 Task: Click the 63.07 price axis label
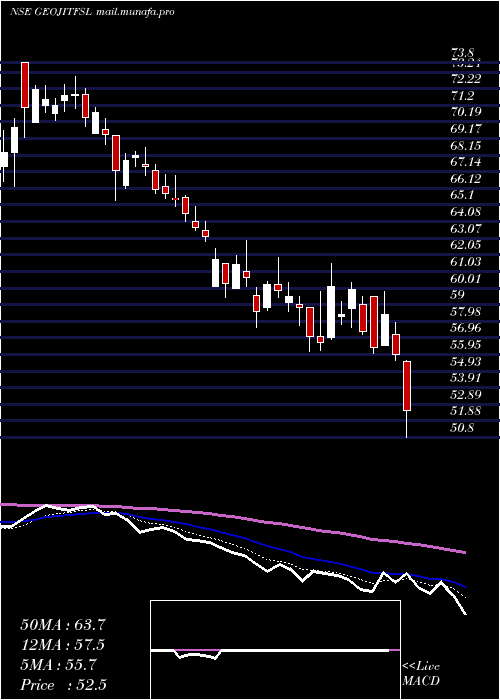pyautogui.click(x=466, y=229)
